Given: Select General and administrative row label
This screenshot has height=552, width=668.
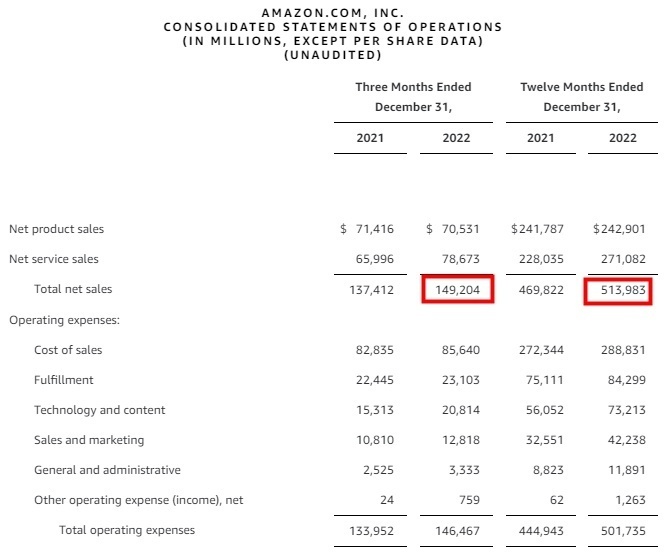Looking at the screenshot, I should [x=107, y=470].
